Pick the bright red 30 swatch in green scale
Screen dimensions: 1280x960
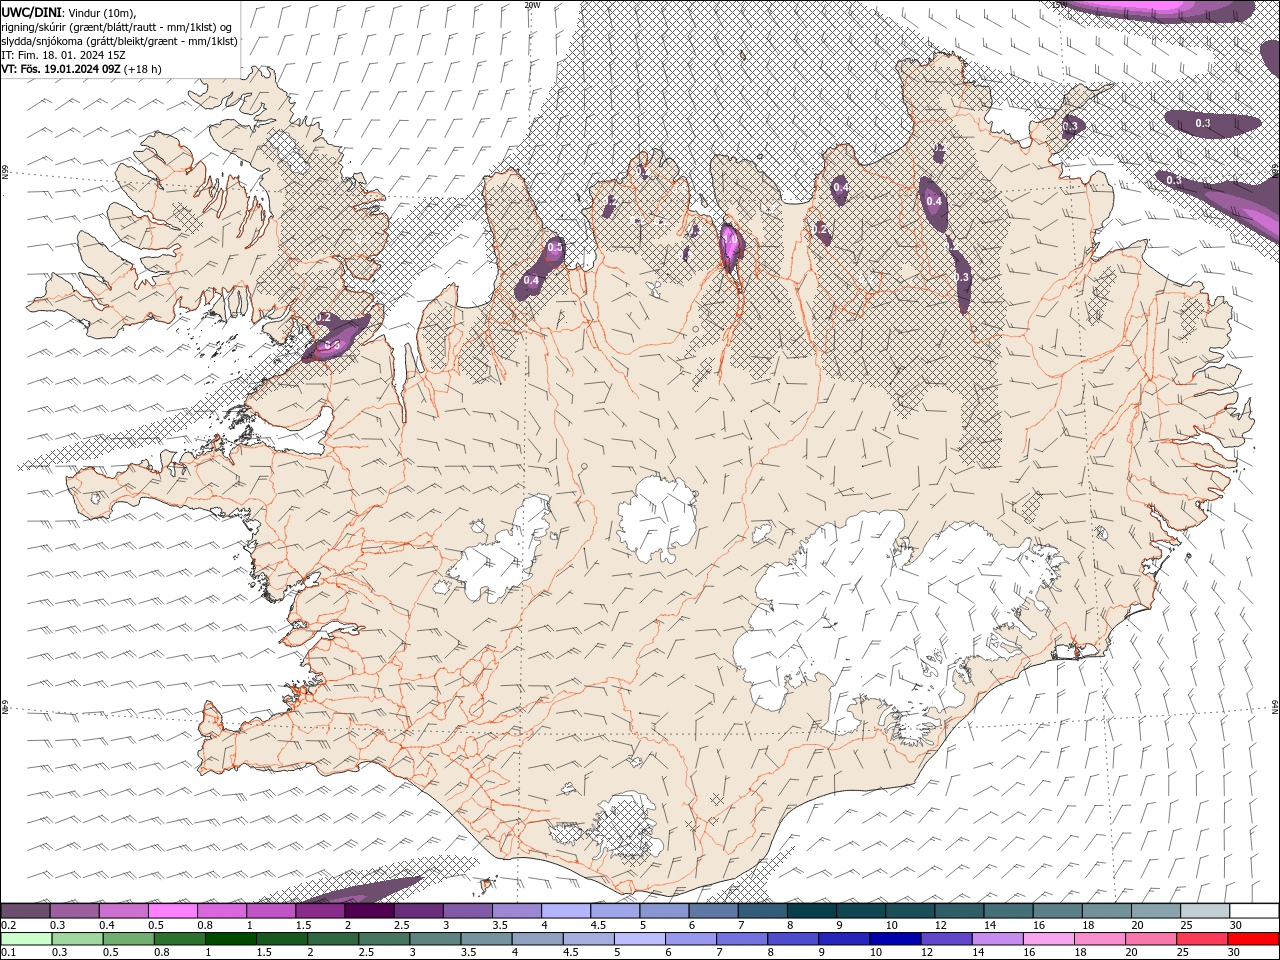[x=1254, y=939]
